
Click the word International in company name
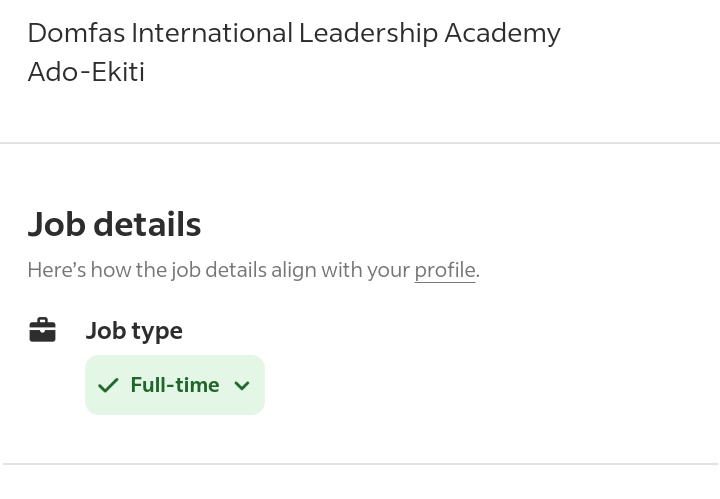pos(212,33)
